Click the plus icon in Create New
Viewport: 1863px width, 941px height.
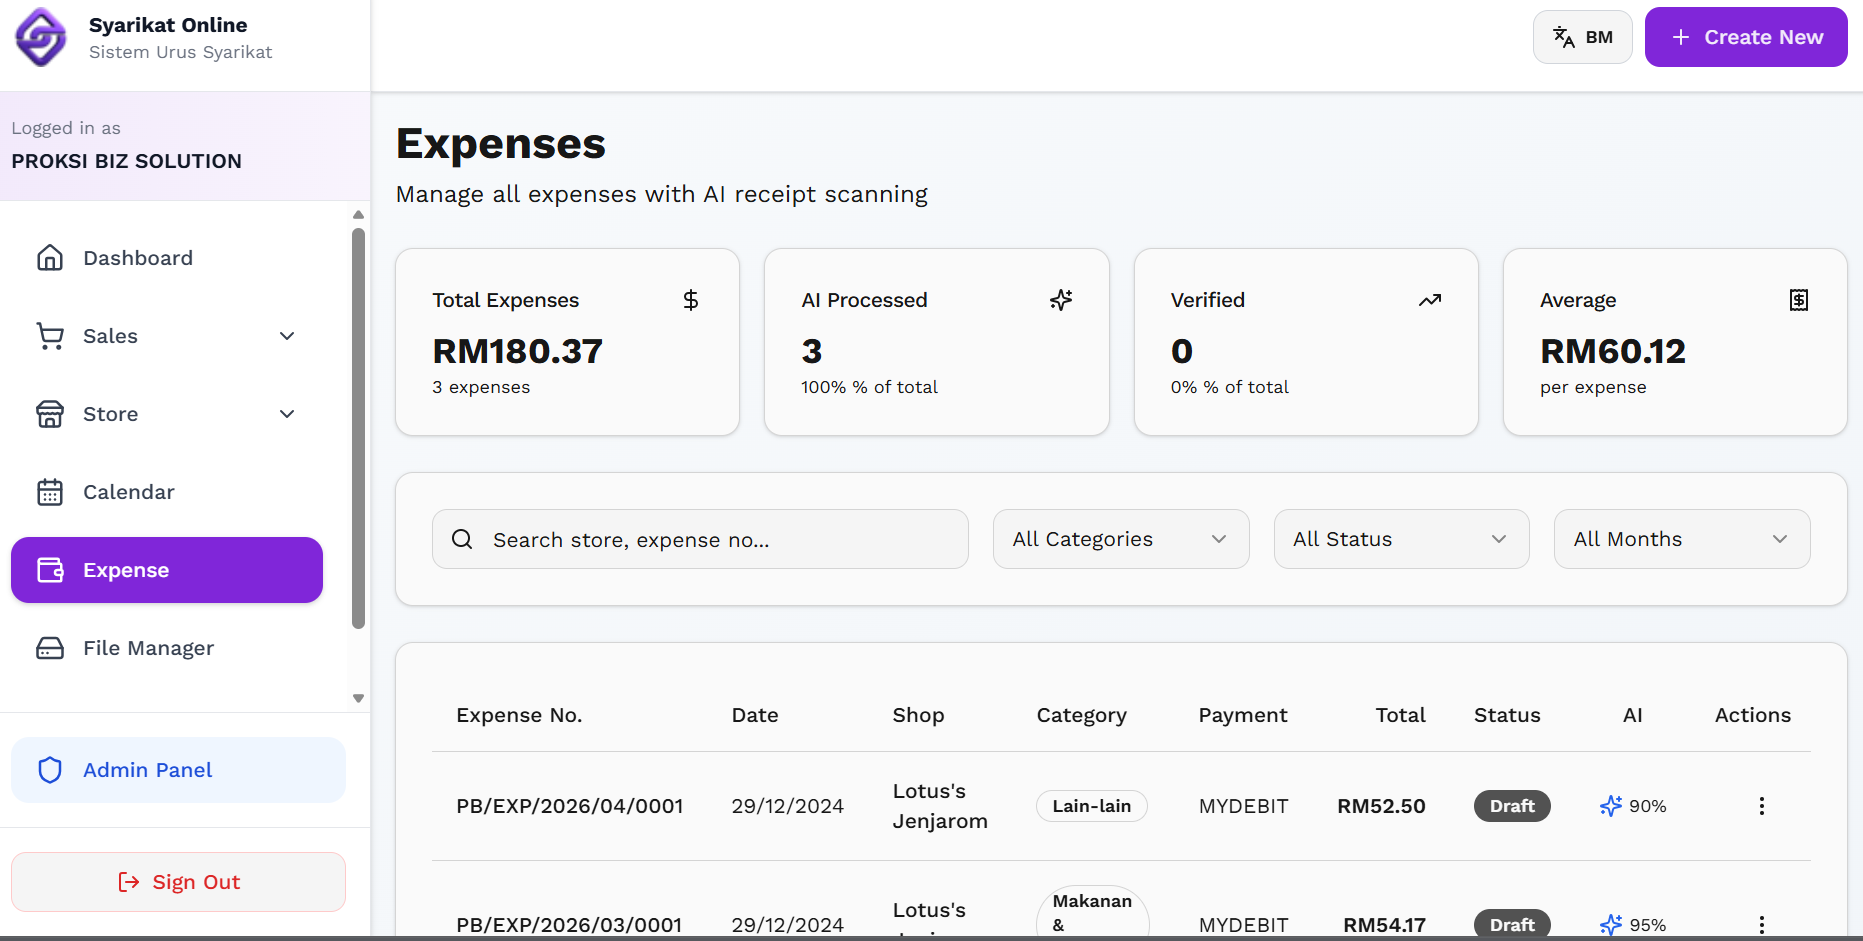pos(1681,37)
